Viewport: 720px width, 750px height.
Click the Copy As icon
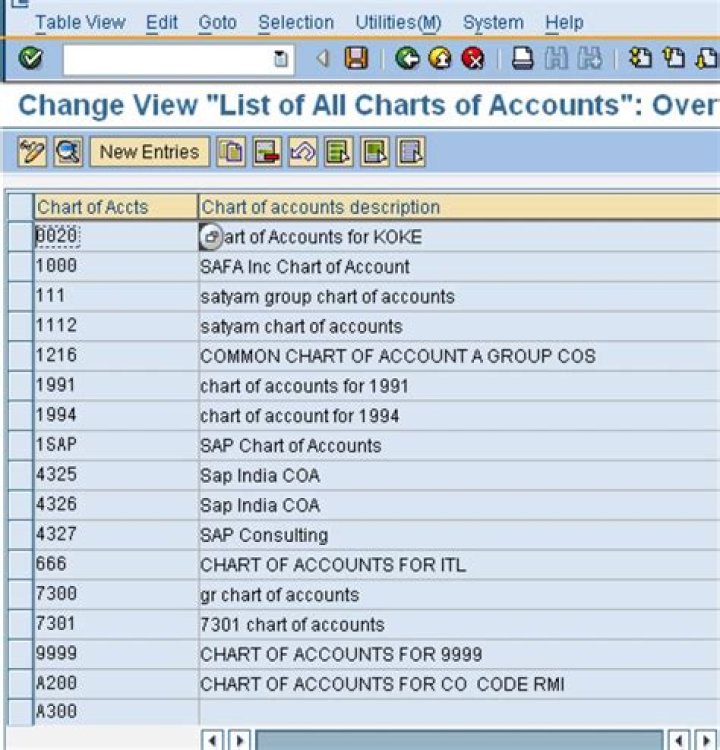click(x=231, y=152)
